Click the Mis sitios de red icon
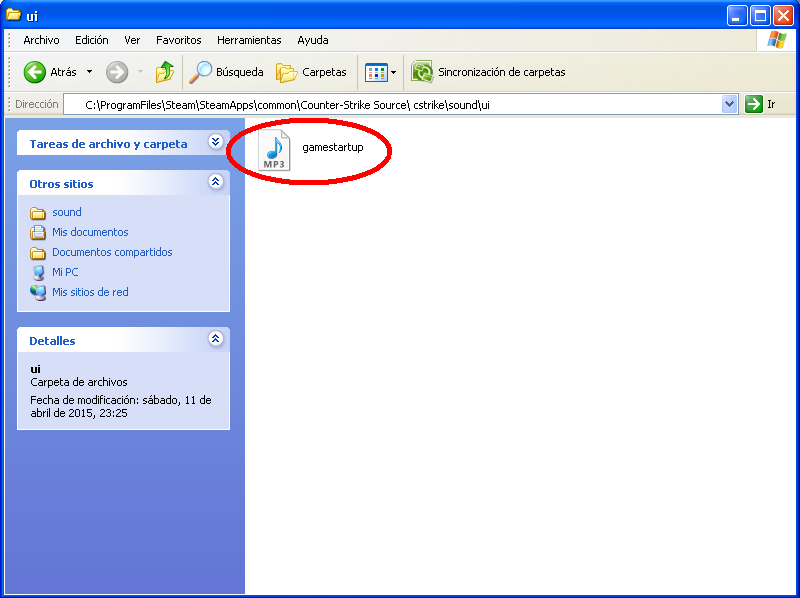This screenshot has height=598, width=800. coord(38,292)
